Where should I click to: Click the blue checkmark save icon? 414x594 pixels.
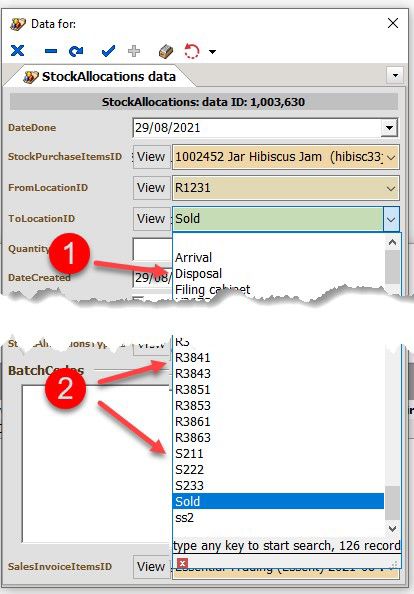click(108, 51)
